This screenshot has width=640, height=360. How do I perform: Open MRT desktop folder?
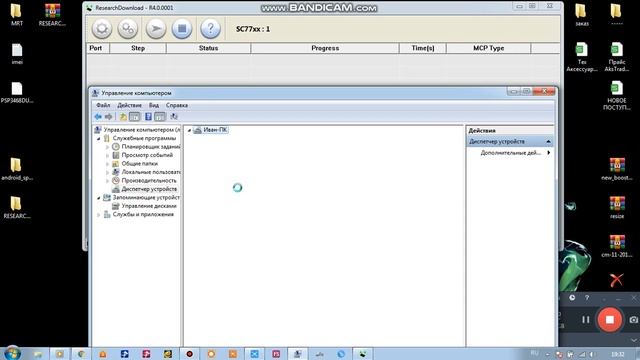16,15
